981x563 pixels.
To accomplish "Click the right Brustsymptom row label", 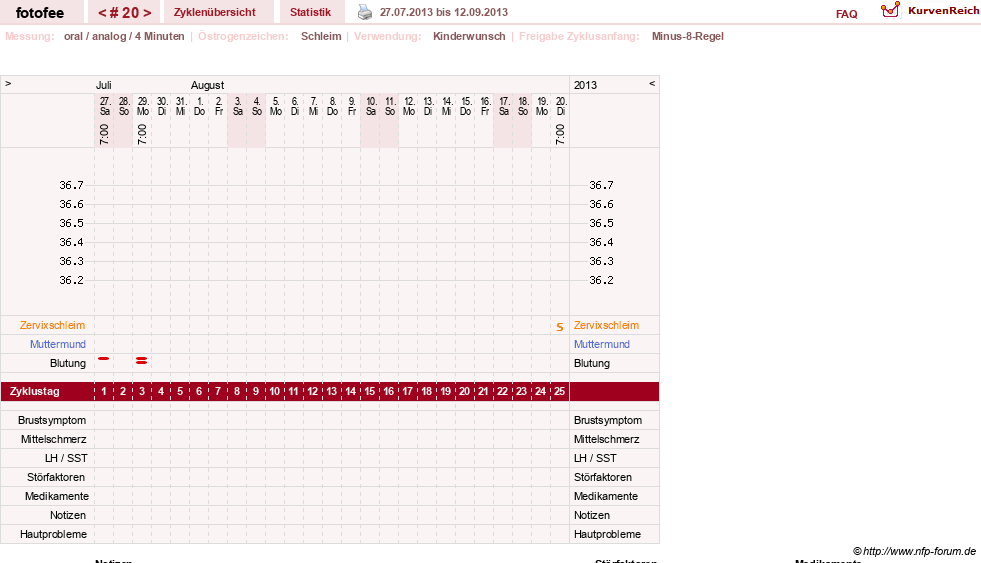I will [607, 420].
